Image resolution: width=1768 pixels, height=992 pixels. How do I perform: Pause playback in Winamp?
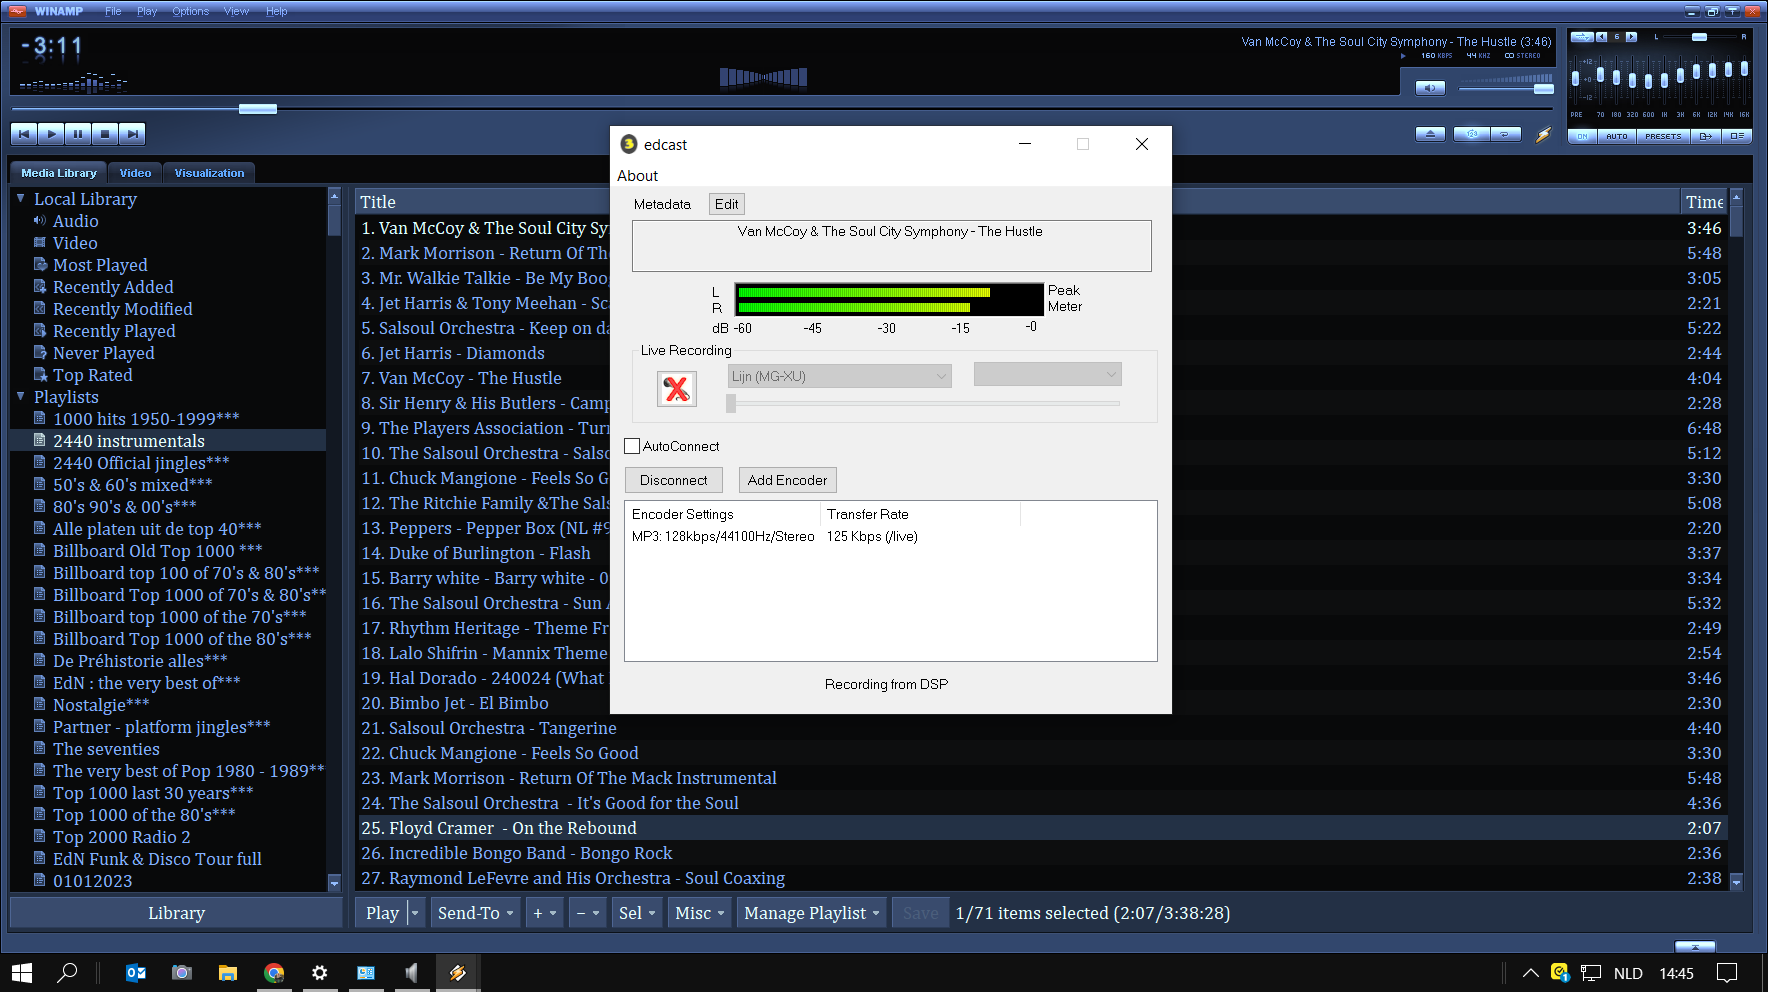coord(78,134)
